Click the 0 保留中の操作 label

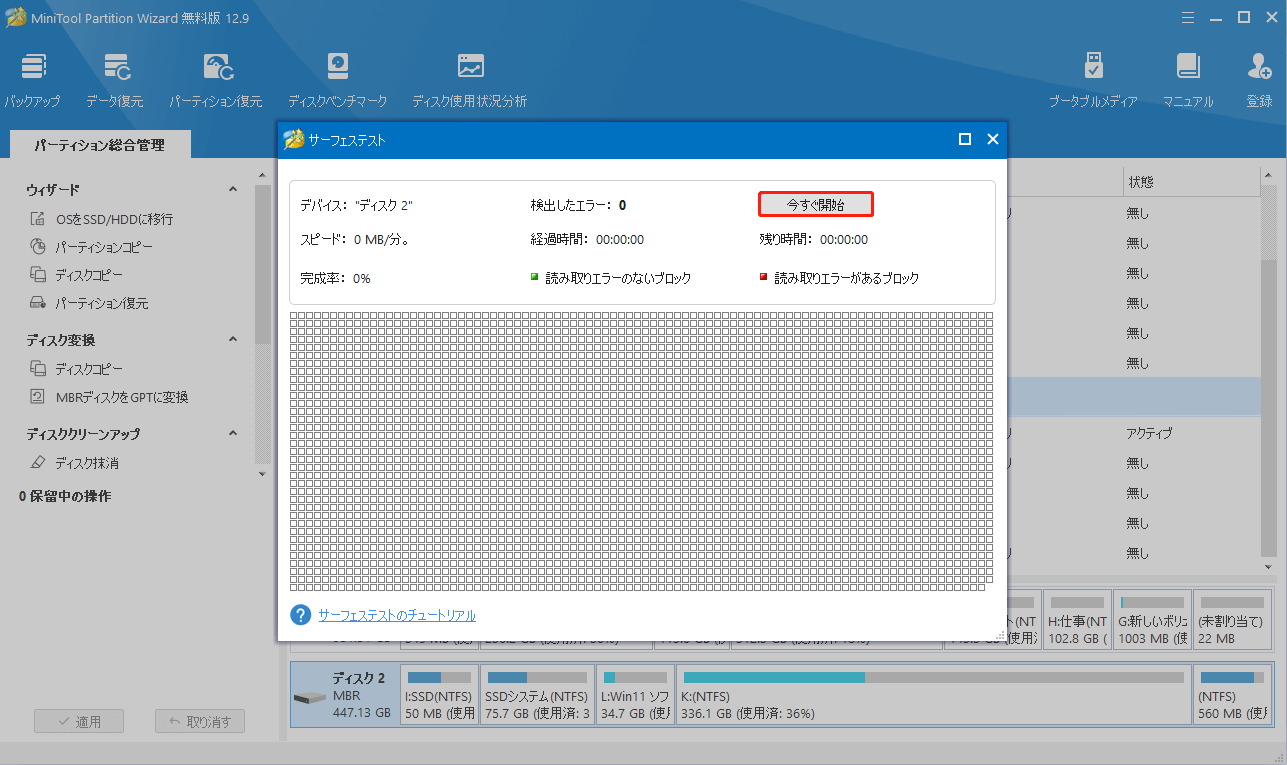tap(65, 496)
